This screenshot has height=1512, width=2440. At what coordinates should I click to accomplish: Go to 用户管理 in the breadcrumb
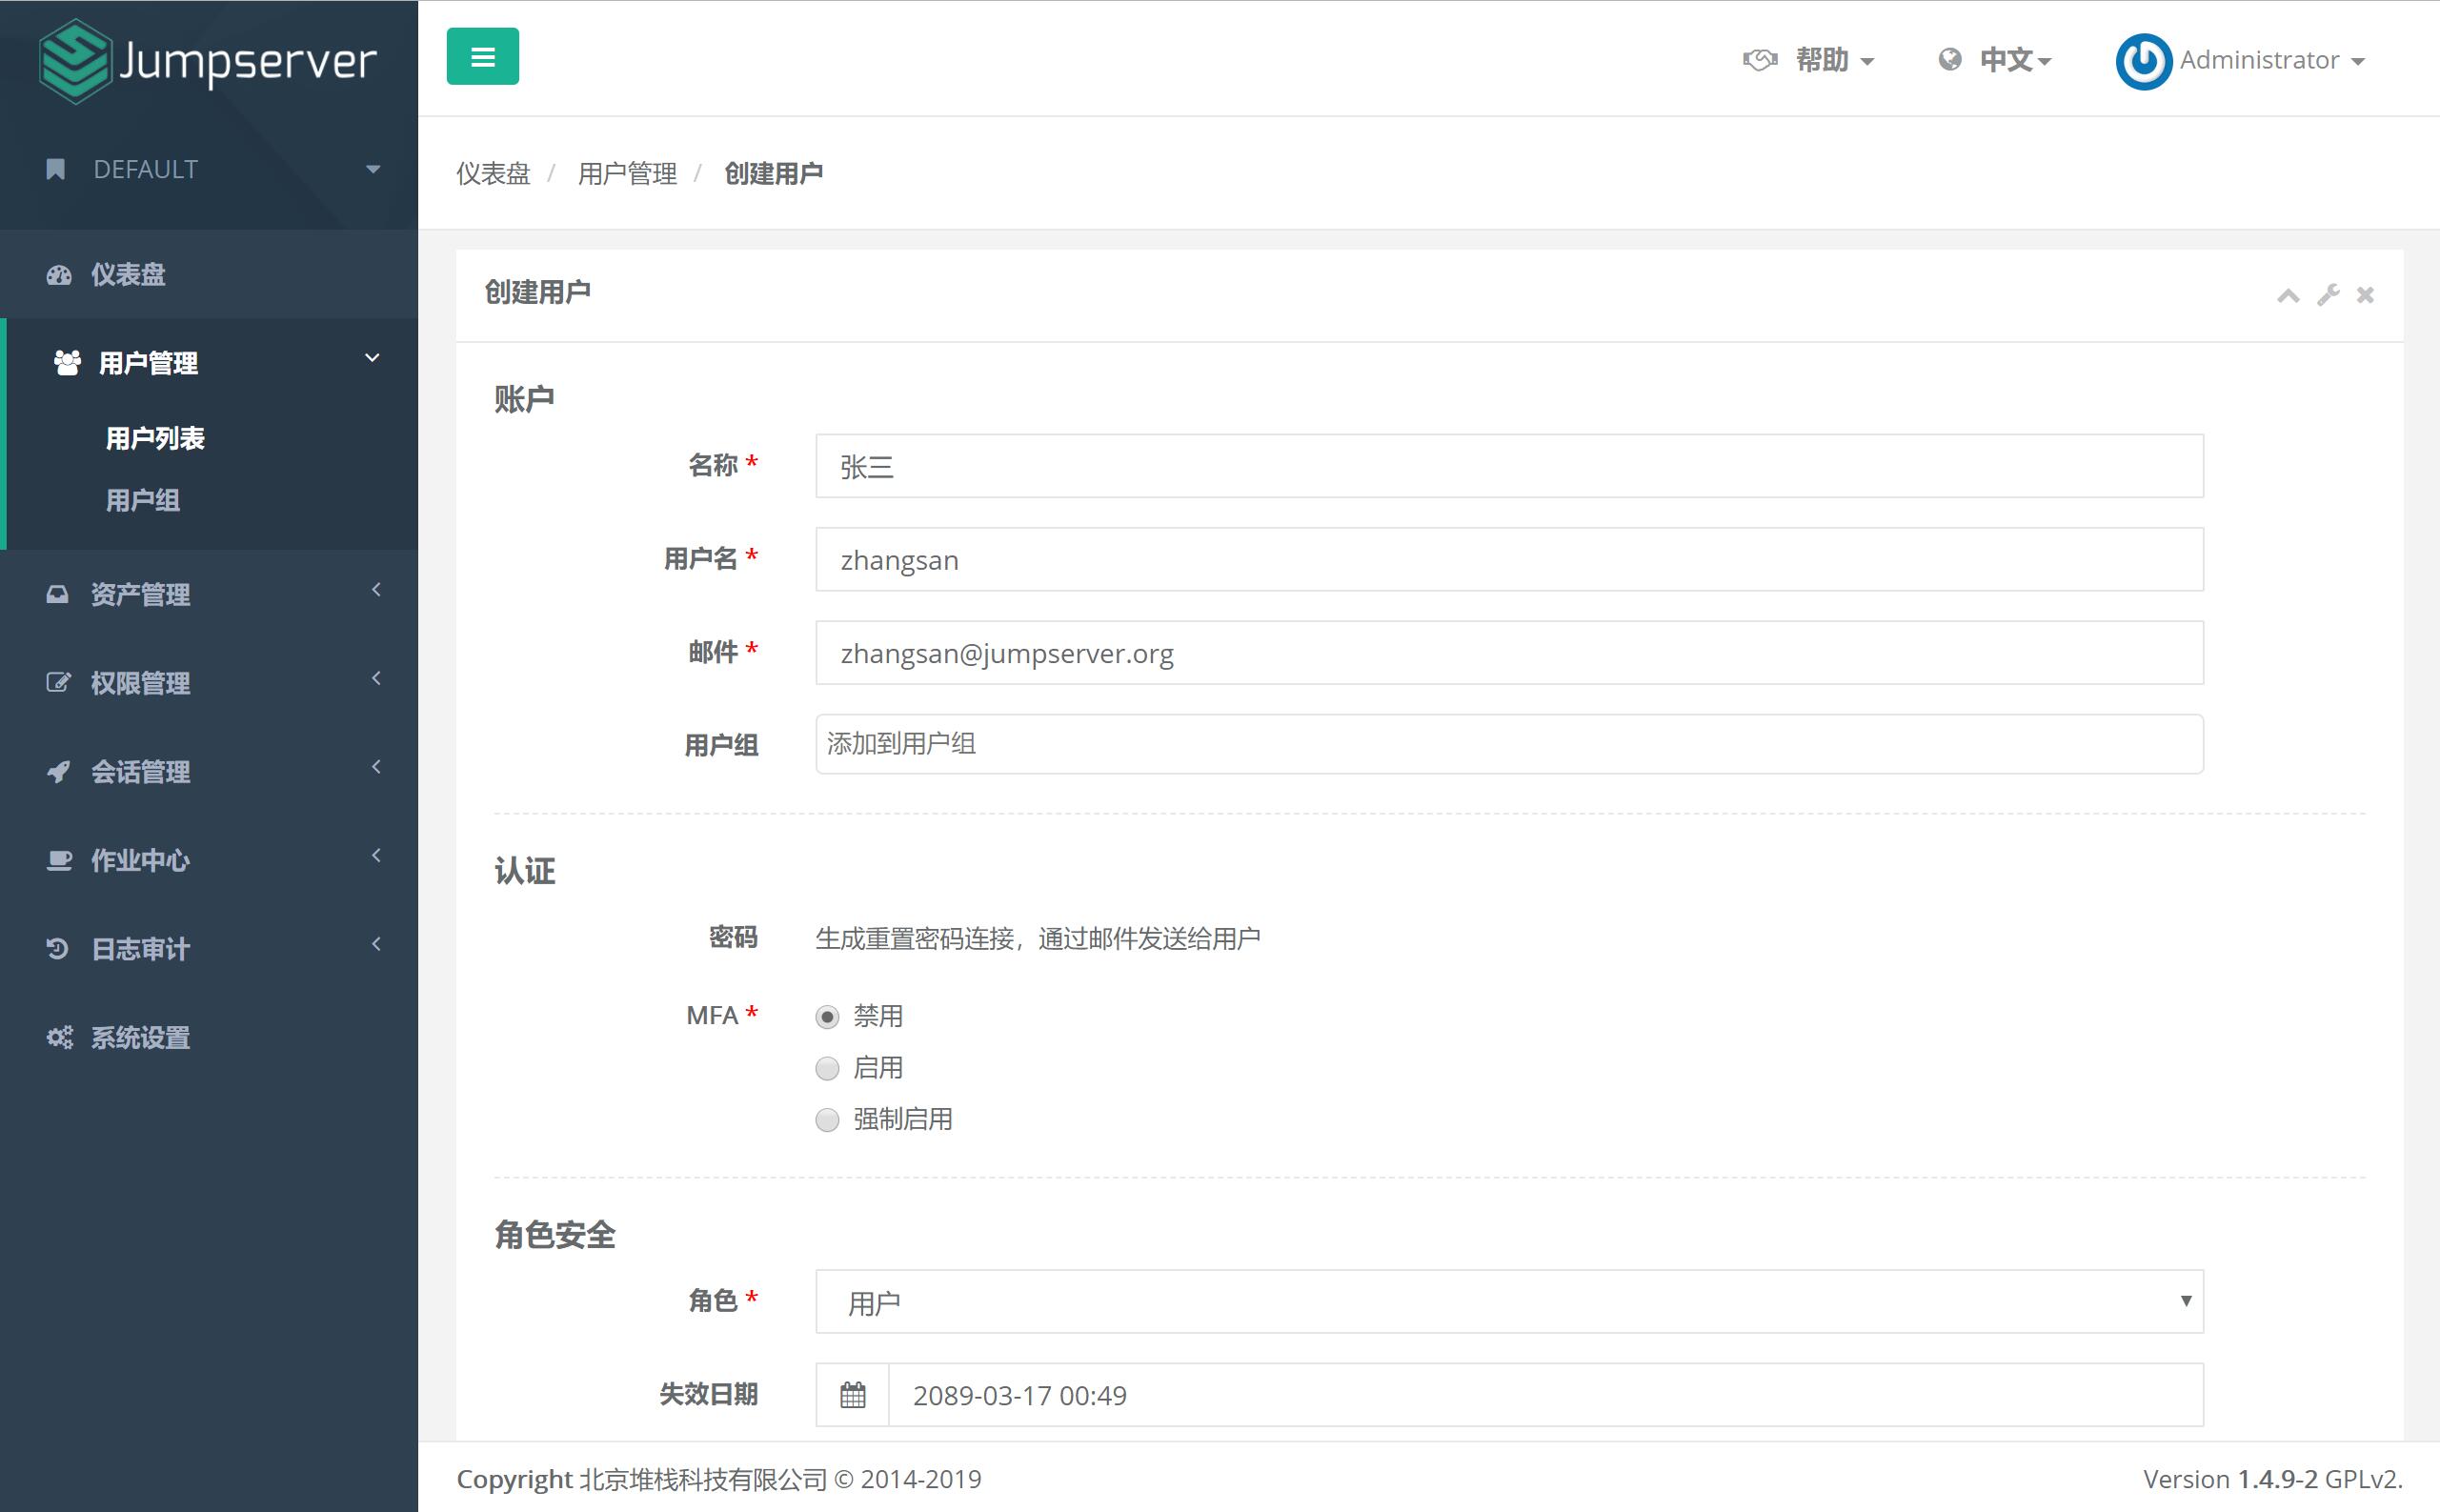(628, 174)
